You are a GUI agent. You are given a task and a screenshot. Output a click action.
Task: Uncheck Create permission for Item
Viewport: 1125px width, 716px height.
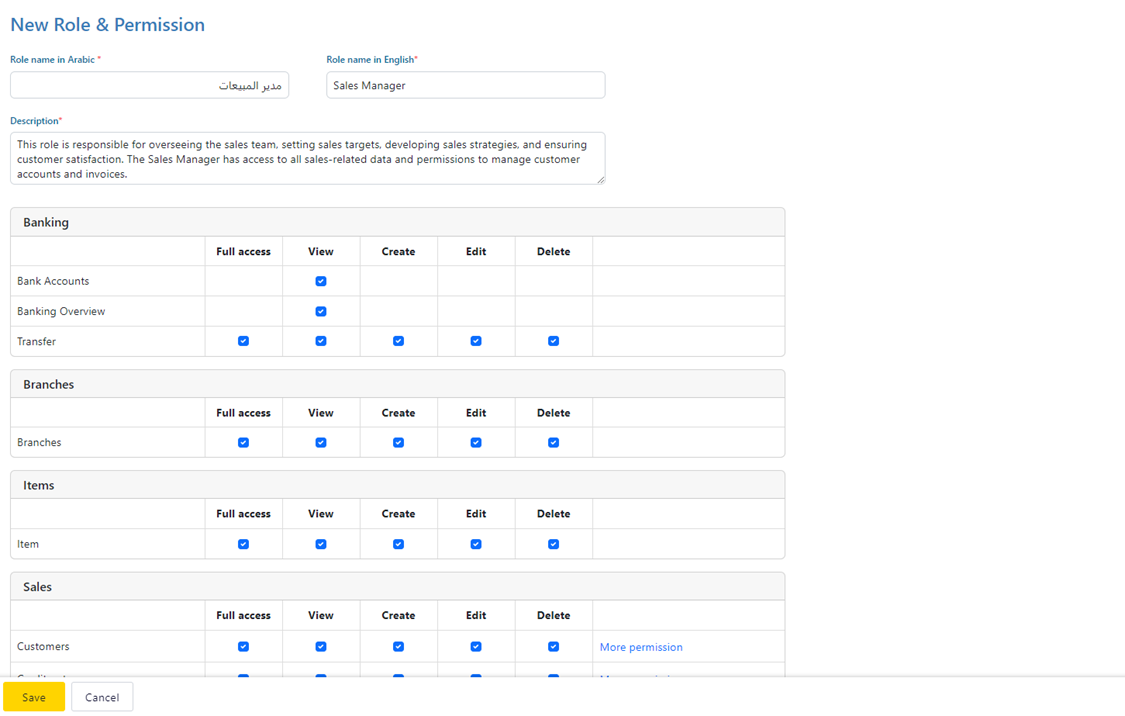point(398,544)
